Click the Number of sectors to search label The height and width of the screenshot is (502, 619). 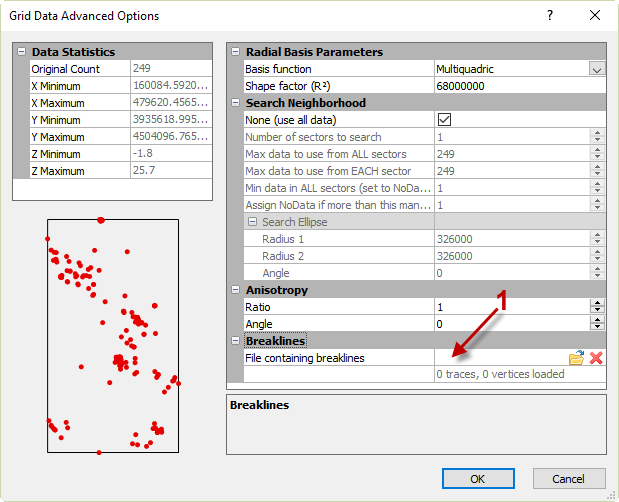(313, 137)
